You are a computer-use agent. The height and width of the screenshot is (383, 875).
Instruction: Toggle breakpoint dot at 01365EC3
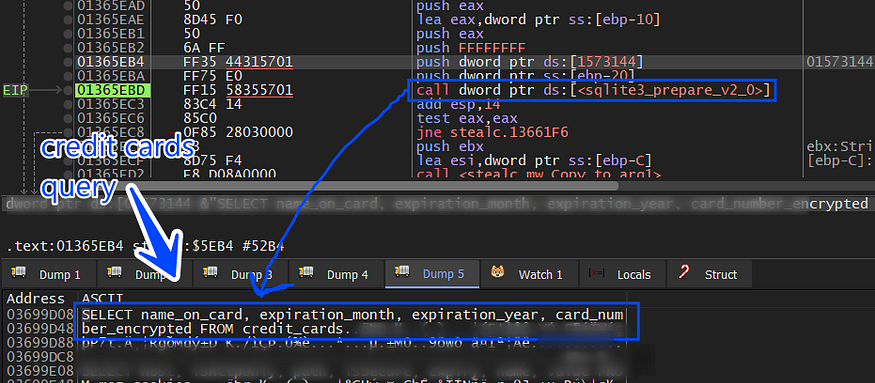click(68, 104)
